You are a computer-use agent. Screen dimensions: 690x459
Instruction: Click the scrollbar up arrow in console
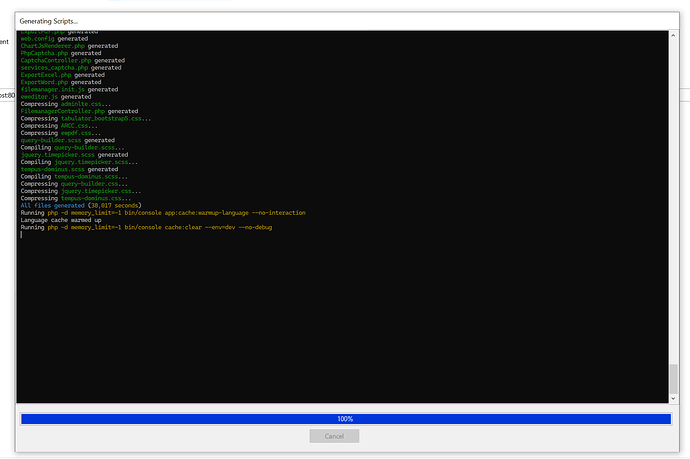[675, 35]
